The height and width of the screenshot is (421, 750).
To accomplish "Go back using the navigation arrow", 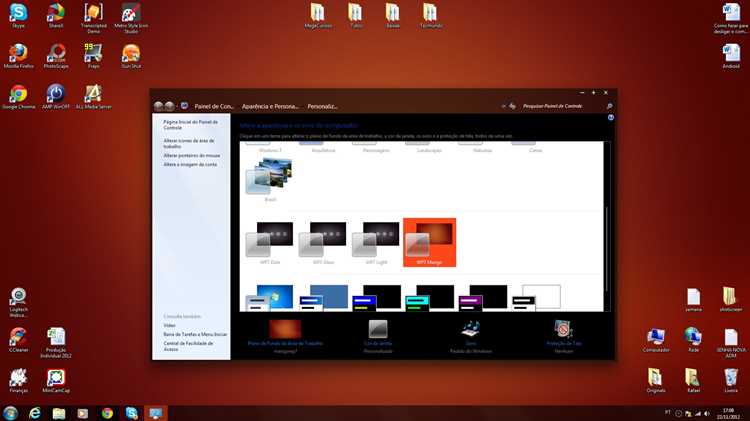I will [159, 106].
